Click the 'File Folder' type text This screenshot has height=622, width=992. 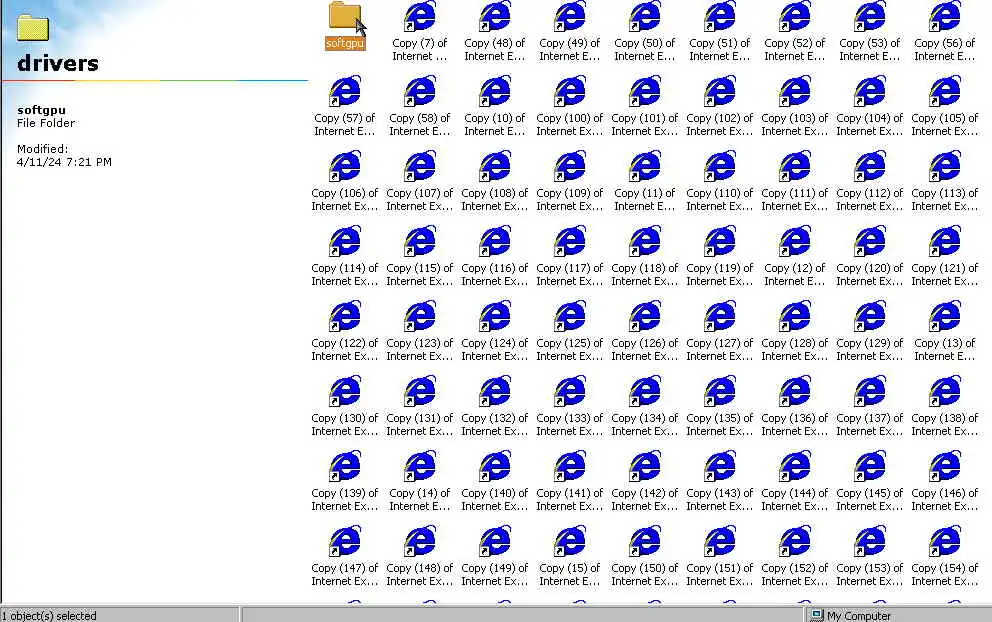tap(46, 123)
